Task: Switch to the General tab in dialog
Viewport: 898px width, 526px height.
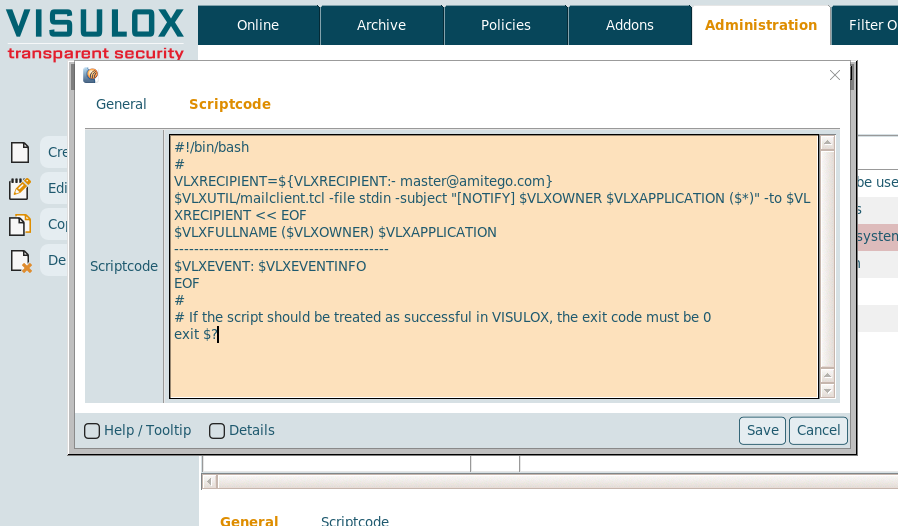Action: point(121,104)
